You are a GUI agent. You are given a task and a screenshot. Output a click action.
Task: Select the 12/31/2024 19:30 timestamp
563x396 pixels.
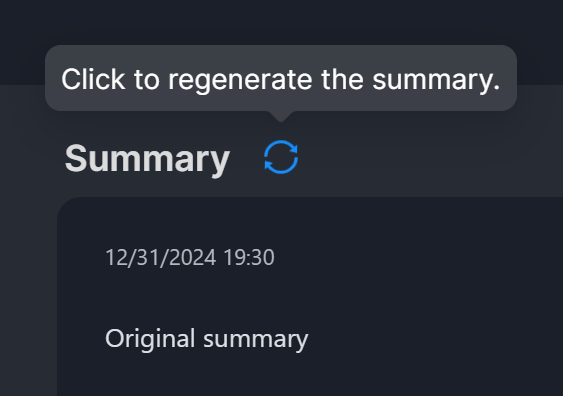[x=190, y=257]
